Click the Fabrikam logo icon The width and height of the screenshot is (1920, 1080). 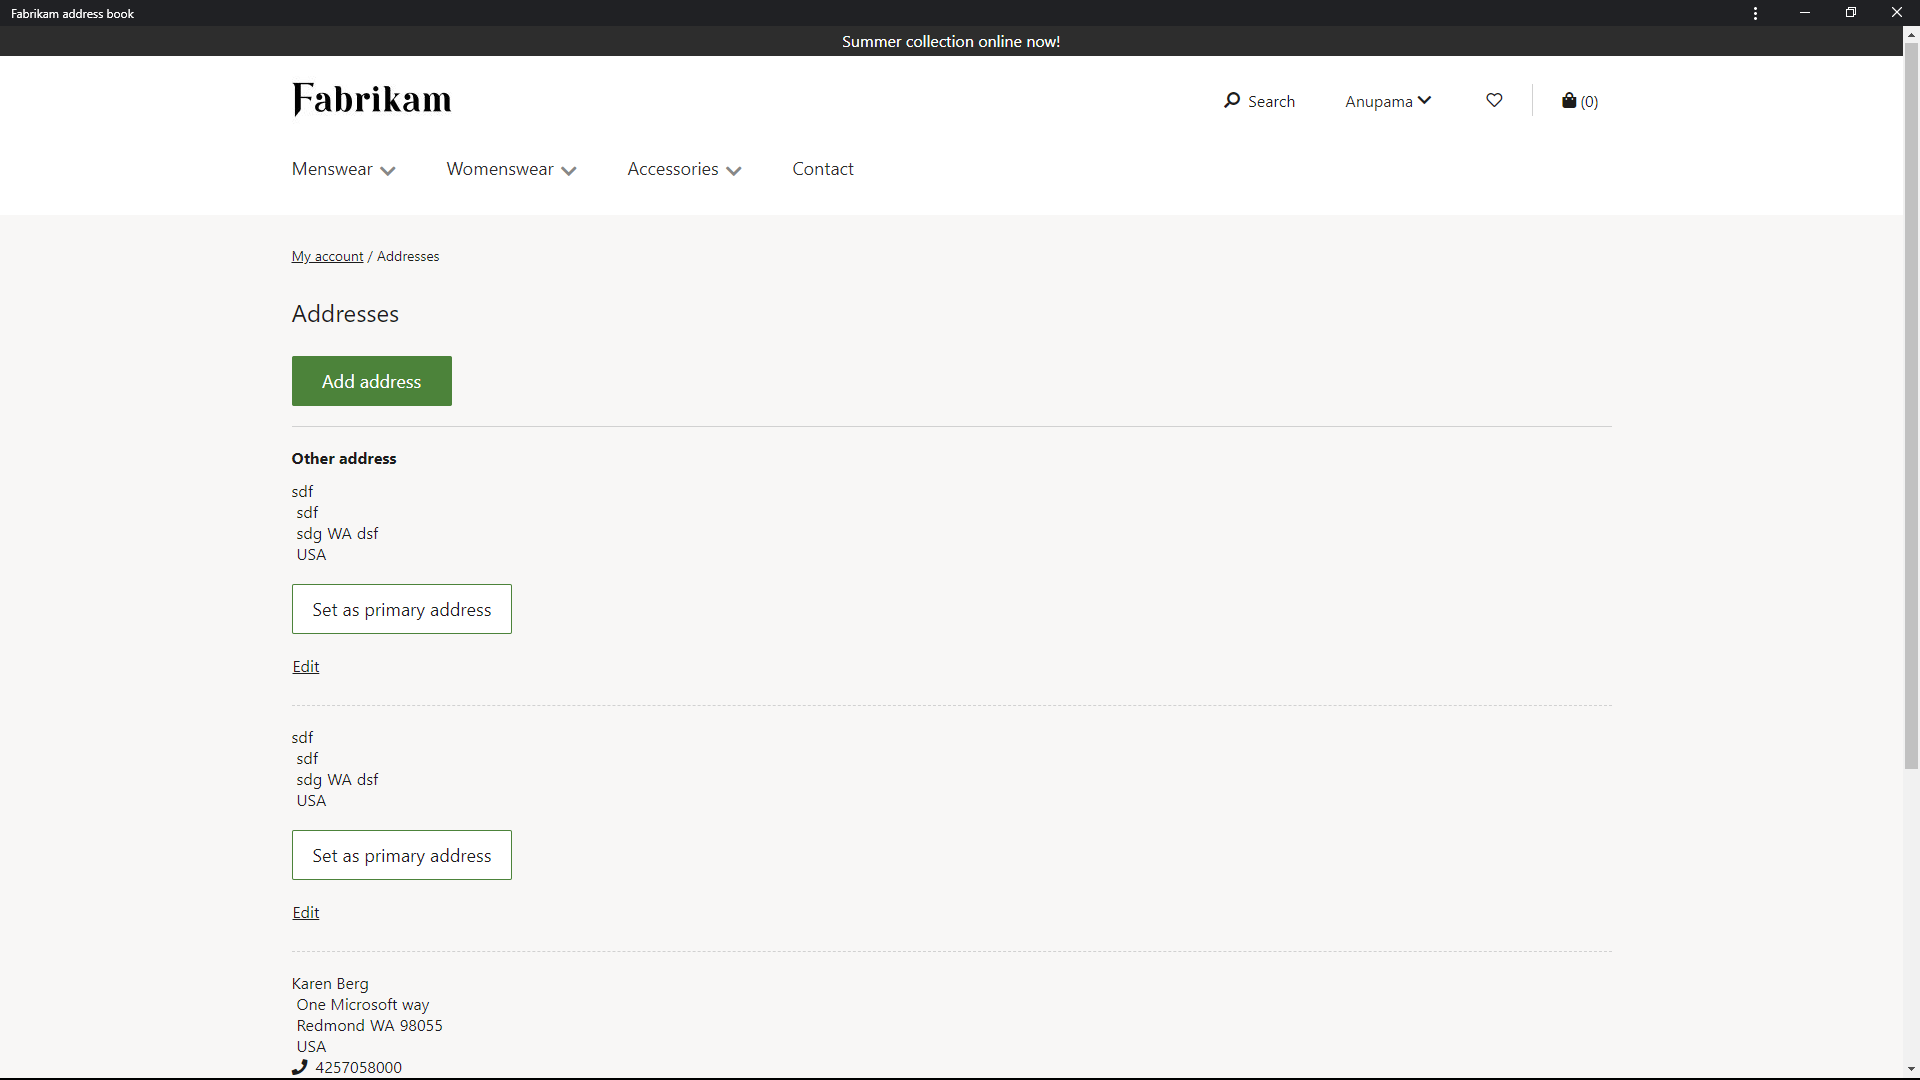click(x=373, y=100)
